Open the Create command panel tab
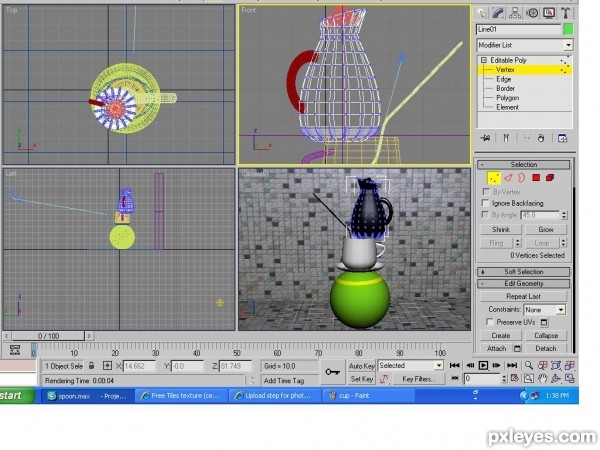 pos(481,13)
